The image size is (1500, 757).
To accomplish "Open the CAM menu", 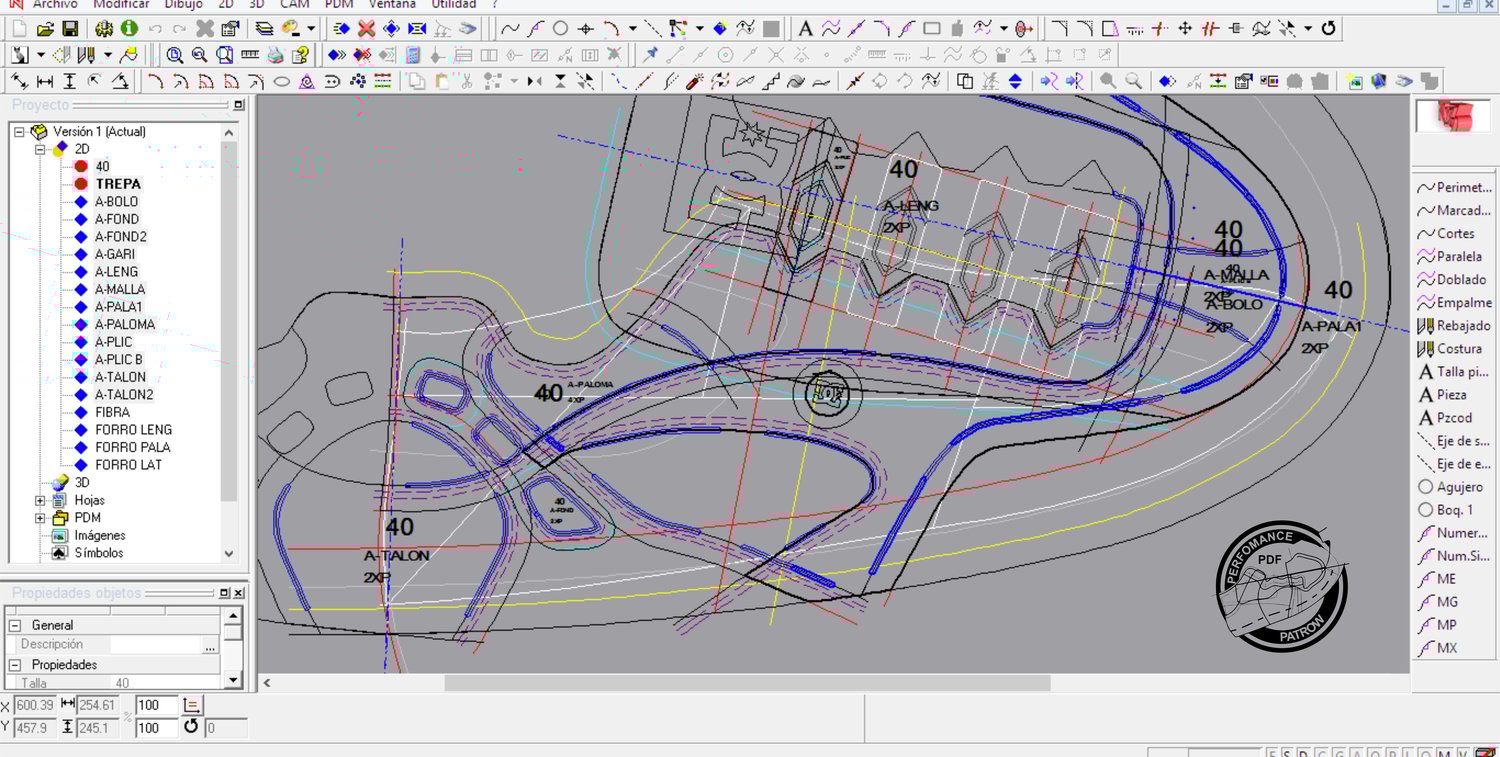I will pyautogui.click(x=294, y=4).
